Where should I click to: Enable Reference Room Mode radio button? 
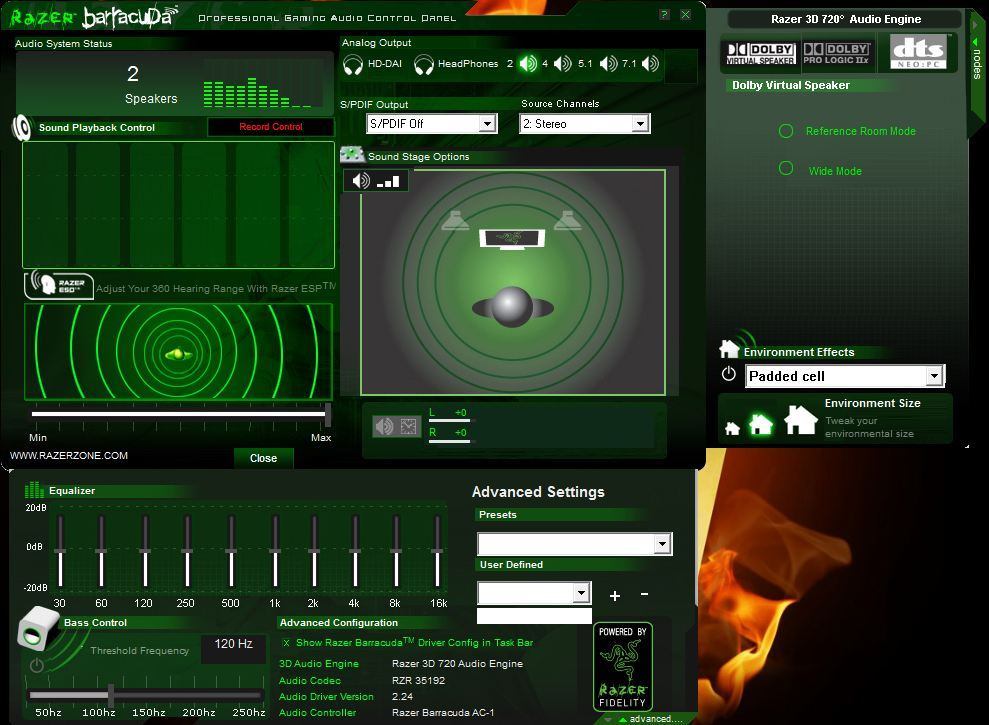point(786,131)
